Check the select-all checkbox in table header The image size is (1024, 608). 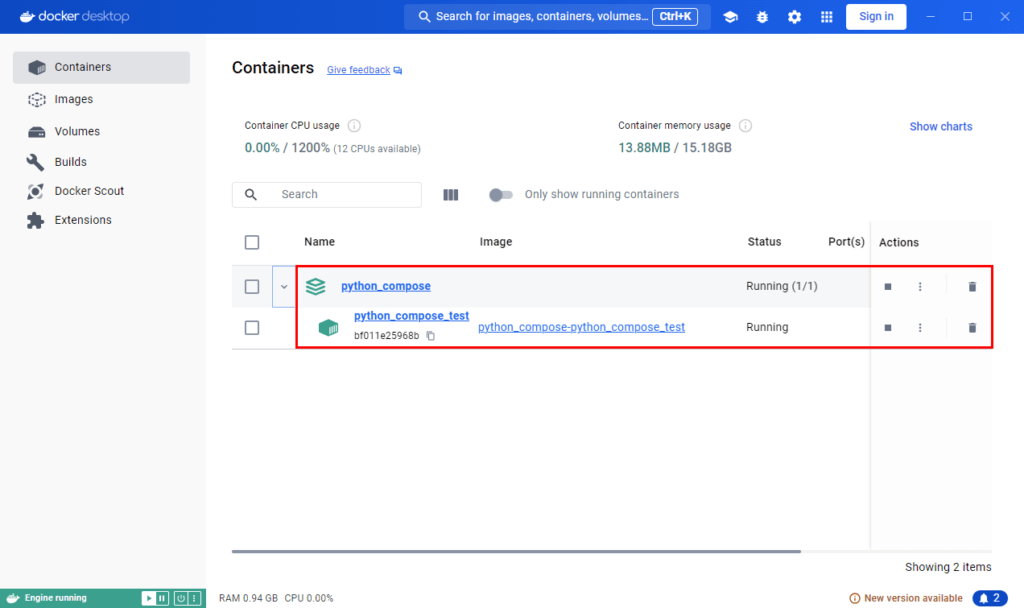coord(252,242)
